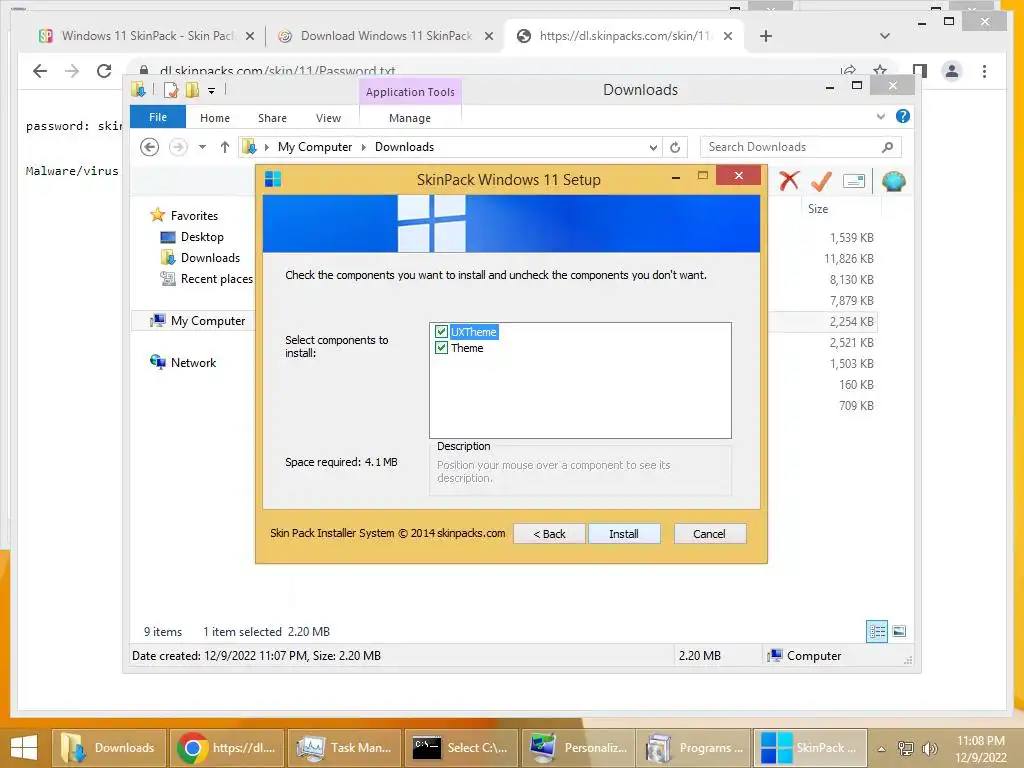Open recent locations dropdown in Explorer
Image resolution: width=1024 pixels, height=768 pixels.
tap(202, 147)
